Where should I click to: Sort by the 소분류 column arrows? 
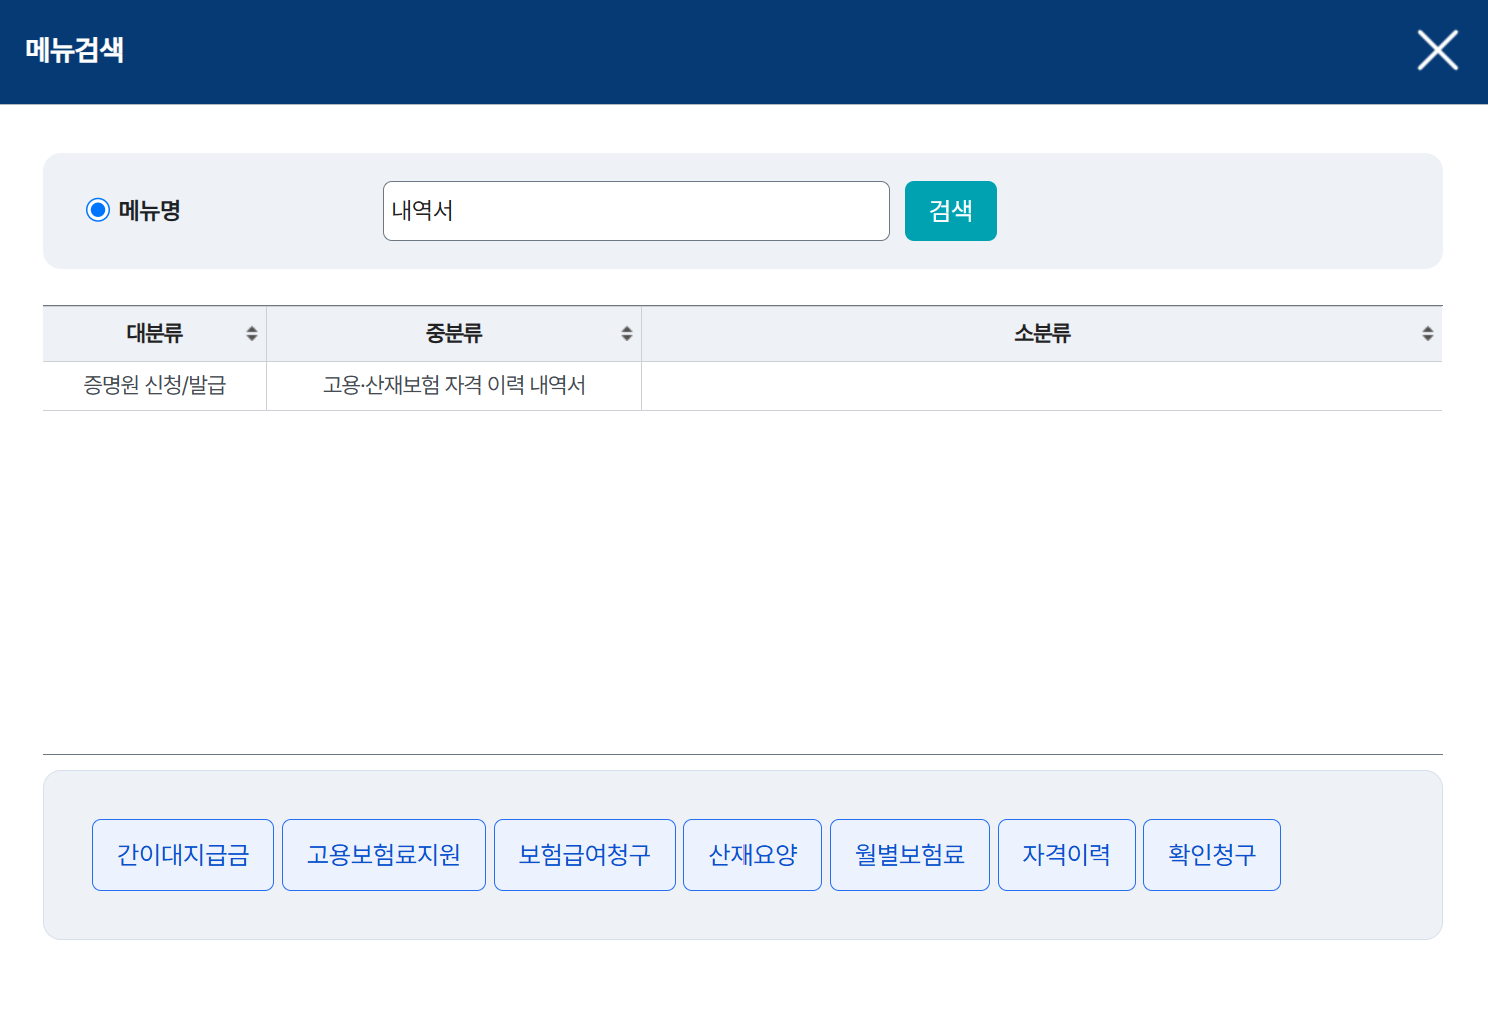click(x=1428, y=334)
